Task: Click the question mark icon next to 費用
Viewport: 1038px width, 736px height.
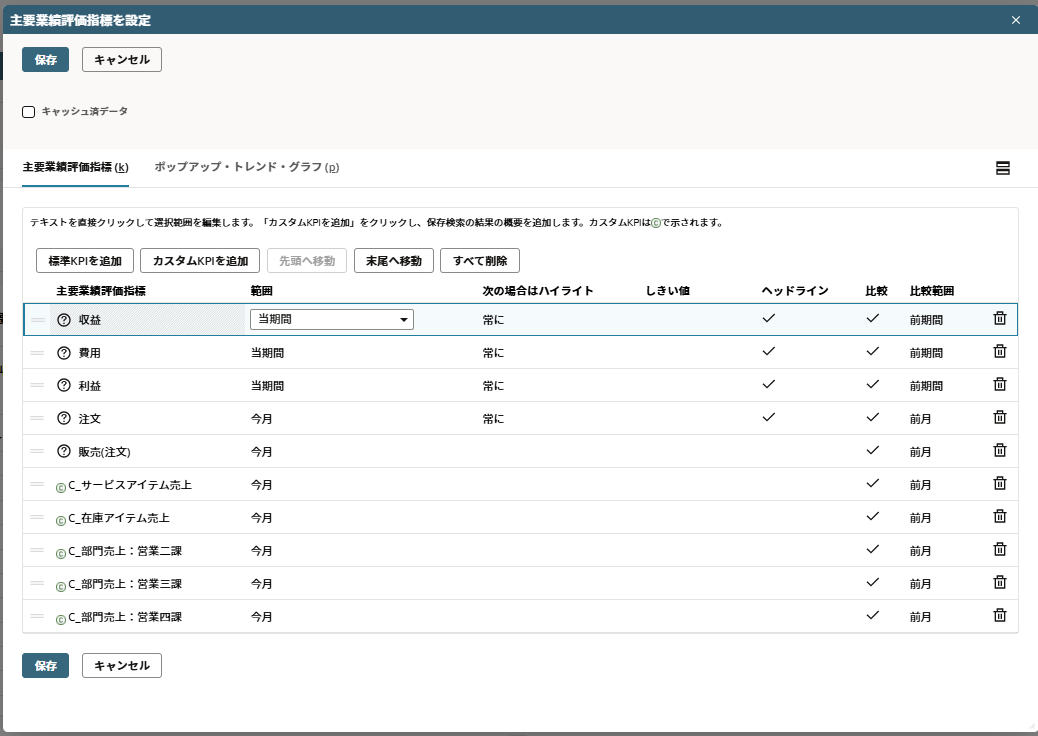Action: (x=64, y=353)
